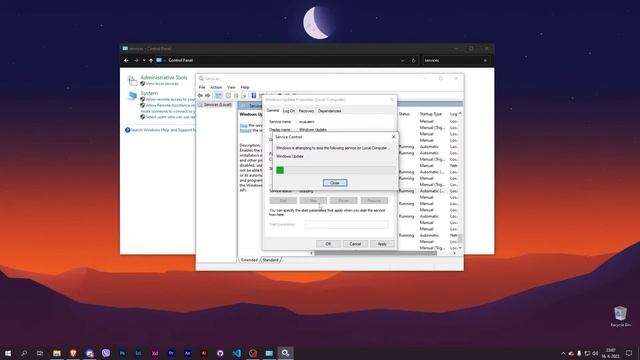The image size is (640, 360).
Task: Open the Dependencies tab
Action: (x=329, y=111)
